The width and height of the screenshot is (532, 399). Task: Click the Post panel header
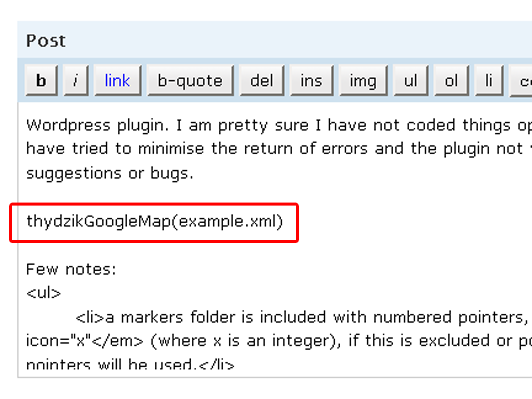pos(275,40)
